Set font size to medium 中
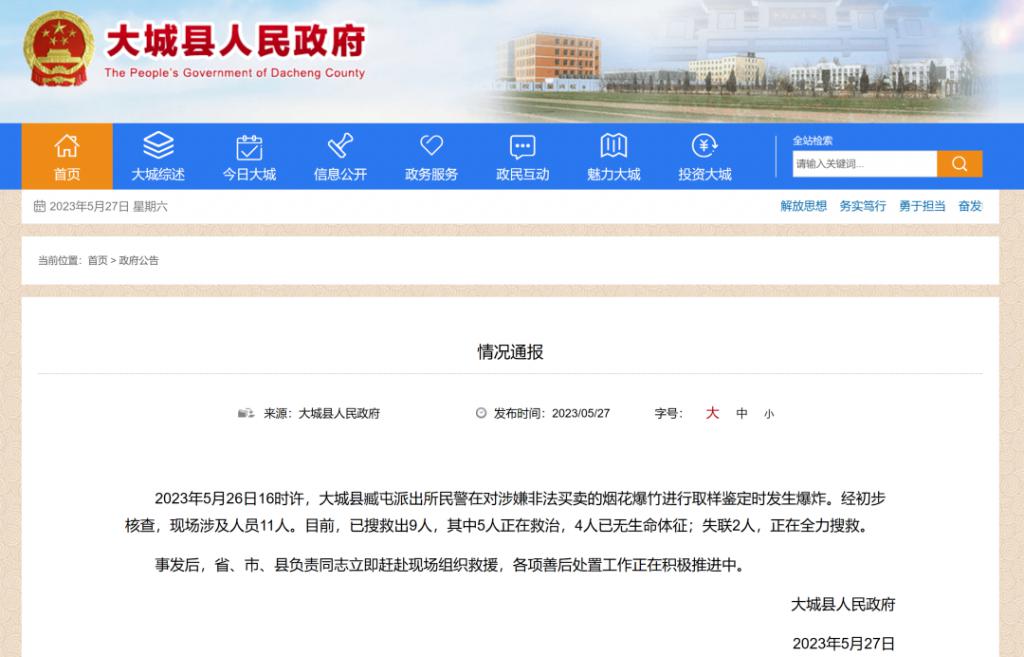The width and height of the screenshot is (1024, 657). [742, 413]
